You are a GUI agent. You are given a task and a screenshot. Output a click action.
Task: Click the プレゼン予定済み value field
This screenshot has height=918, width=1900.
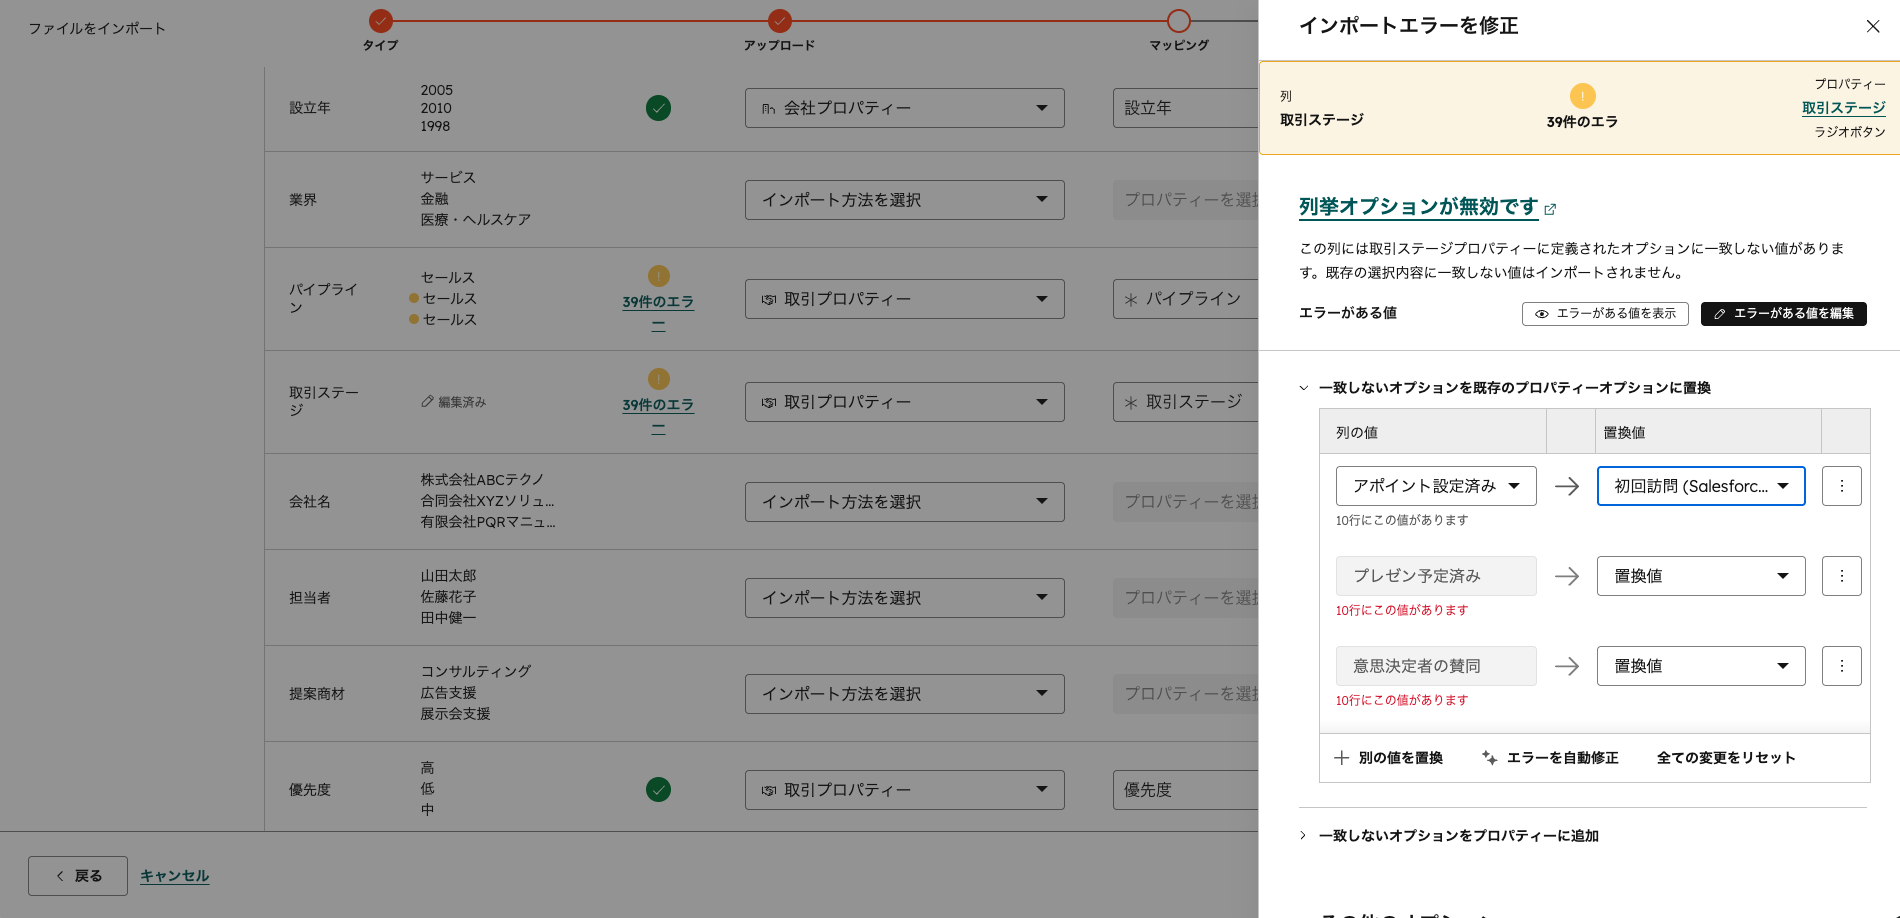(1436, 576)
